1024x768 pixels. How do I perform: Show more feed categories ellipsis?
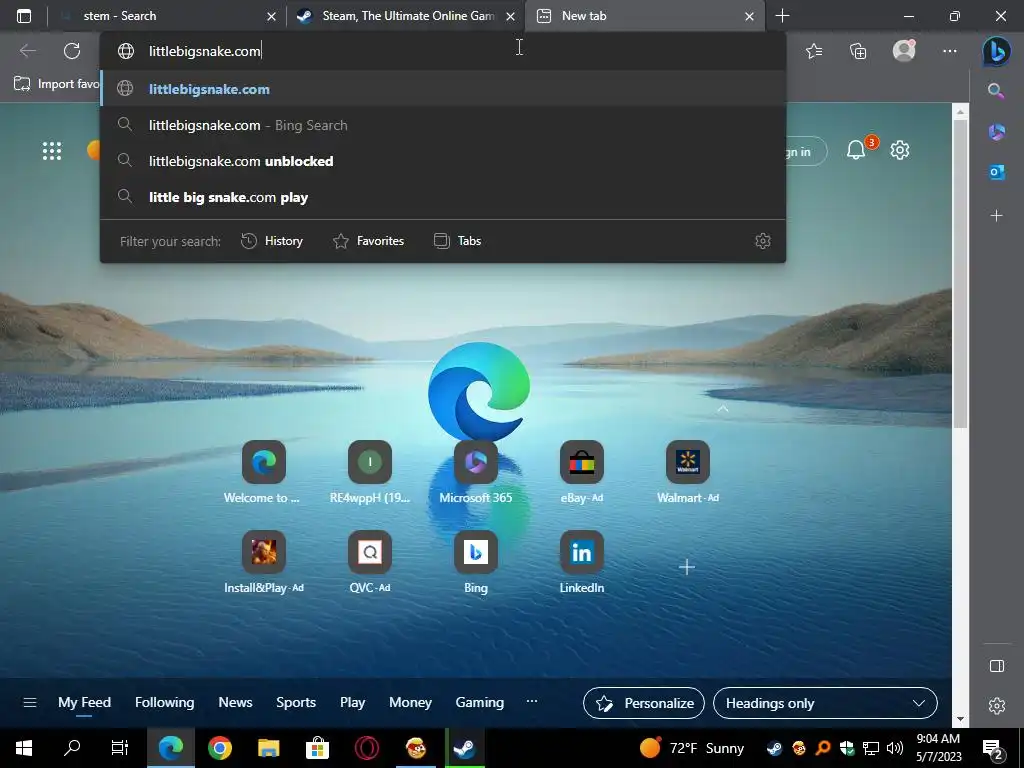(532, 701)
